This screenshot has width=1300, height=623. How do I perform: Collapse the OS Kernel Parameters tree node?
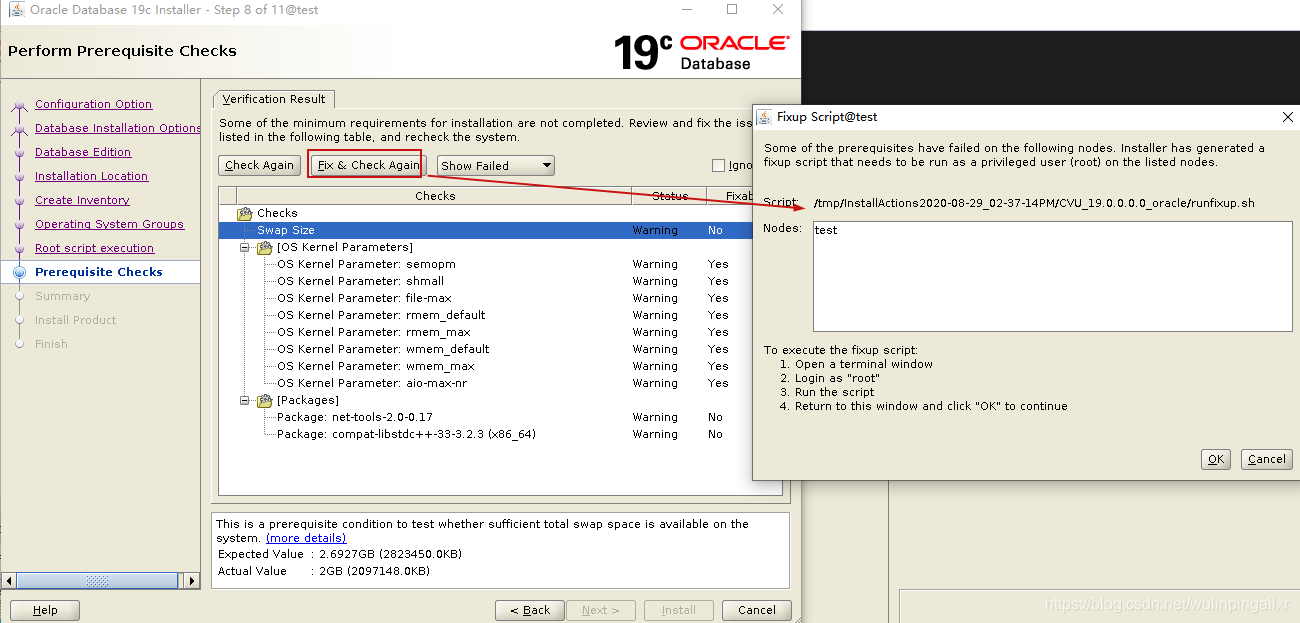[x=245, y=248]
